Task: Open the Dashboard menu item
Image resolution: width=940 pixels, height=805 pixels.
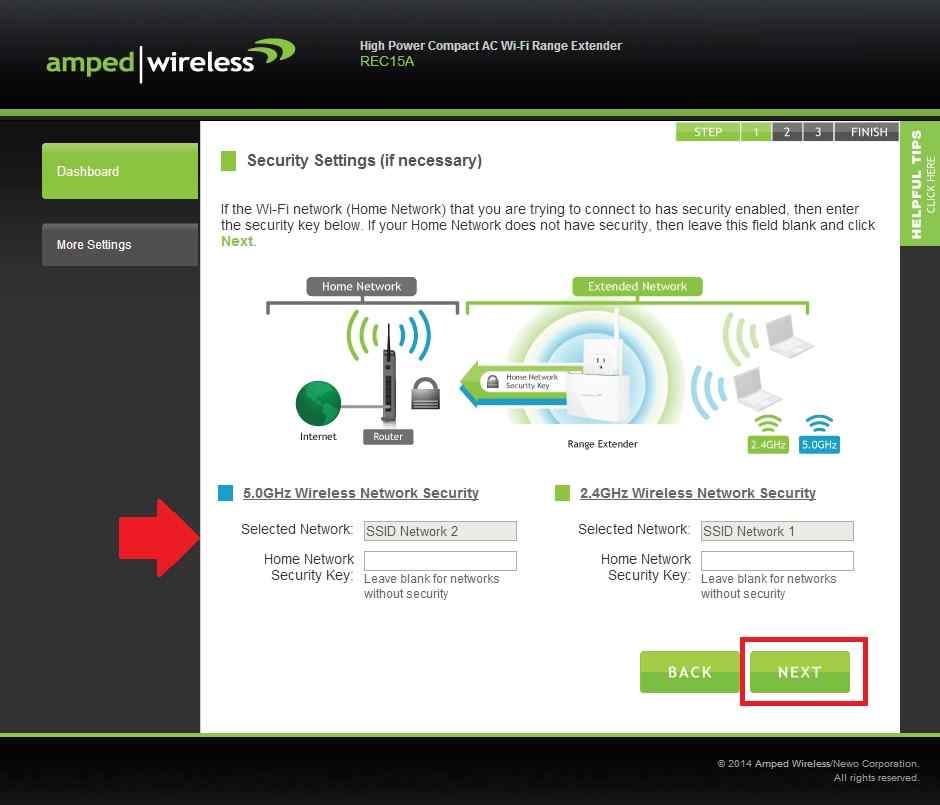Action: tap(120, 171)
